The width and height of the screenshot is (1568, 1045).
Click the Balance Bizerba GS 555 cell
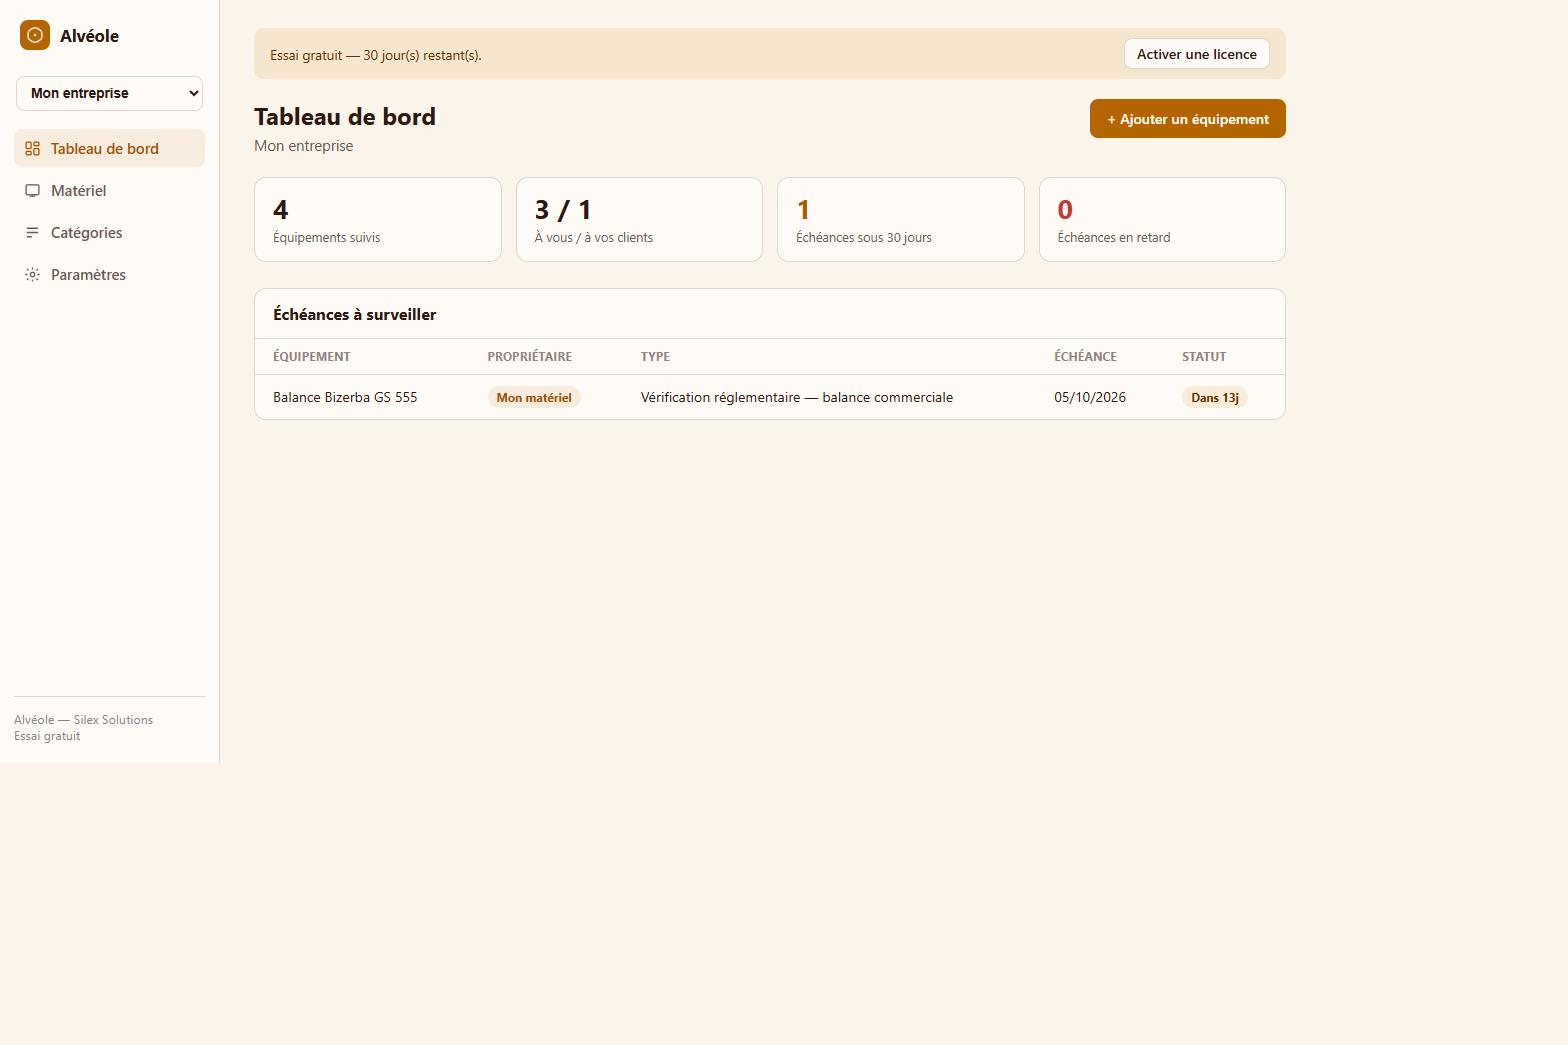(345, 397)
